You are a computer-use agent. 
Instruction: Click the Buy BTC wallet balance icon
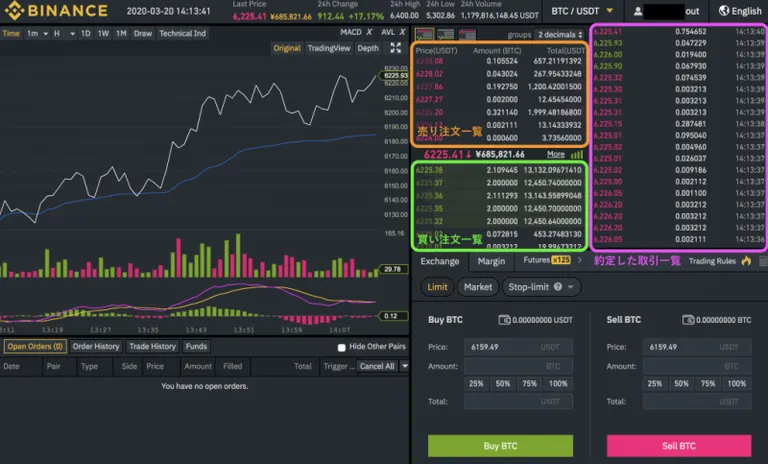(504, 320)
